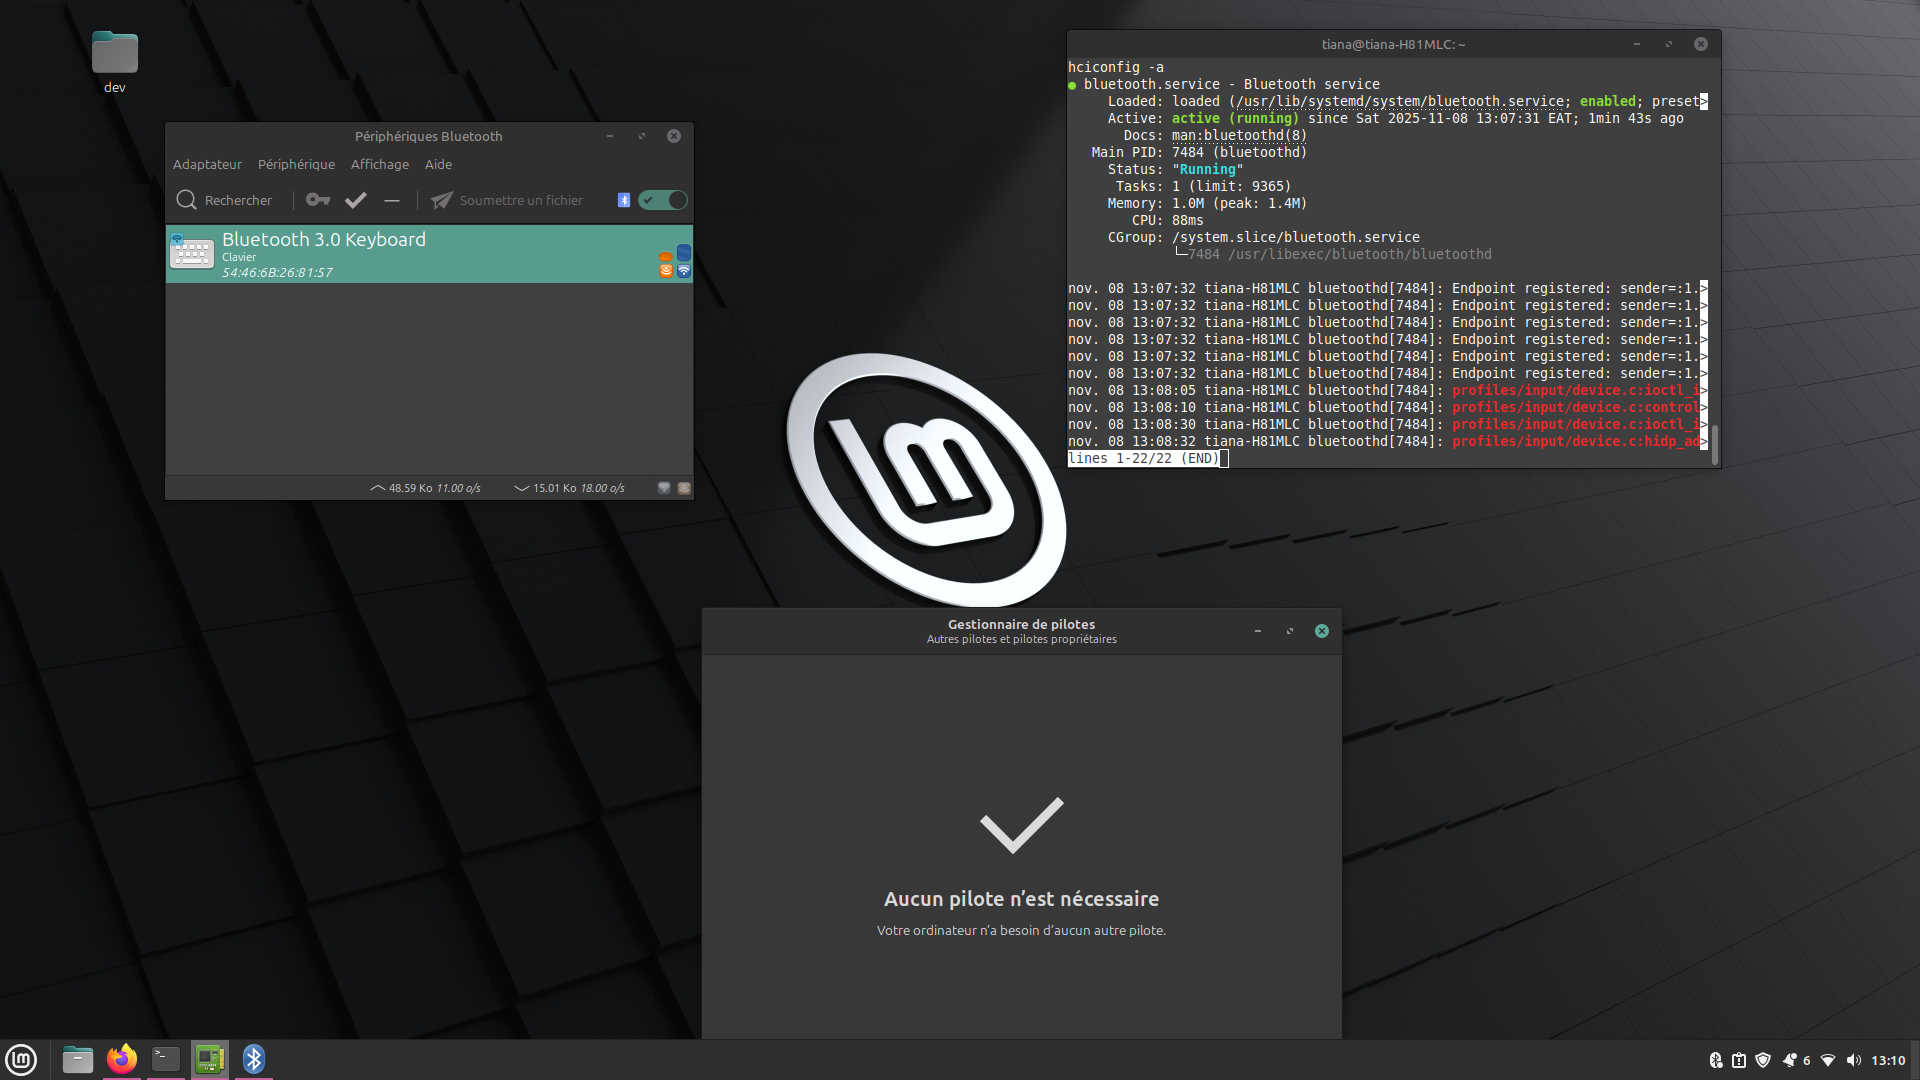Click the terminal scrollbar
This screenshot has width=1920, height=1080.
pyautogui.click(x=1715, y=445)
